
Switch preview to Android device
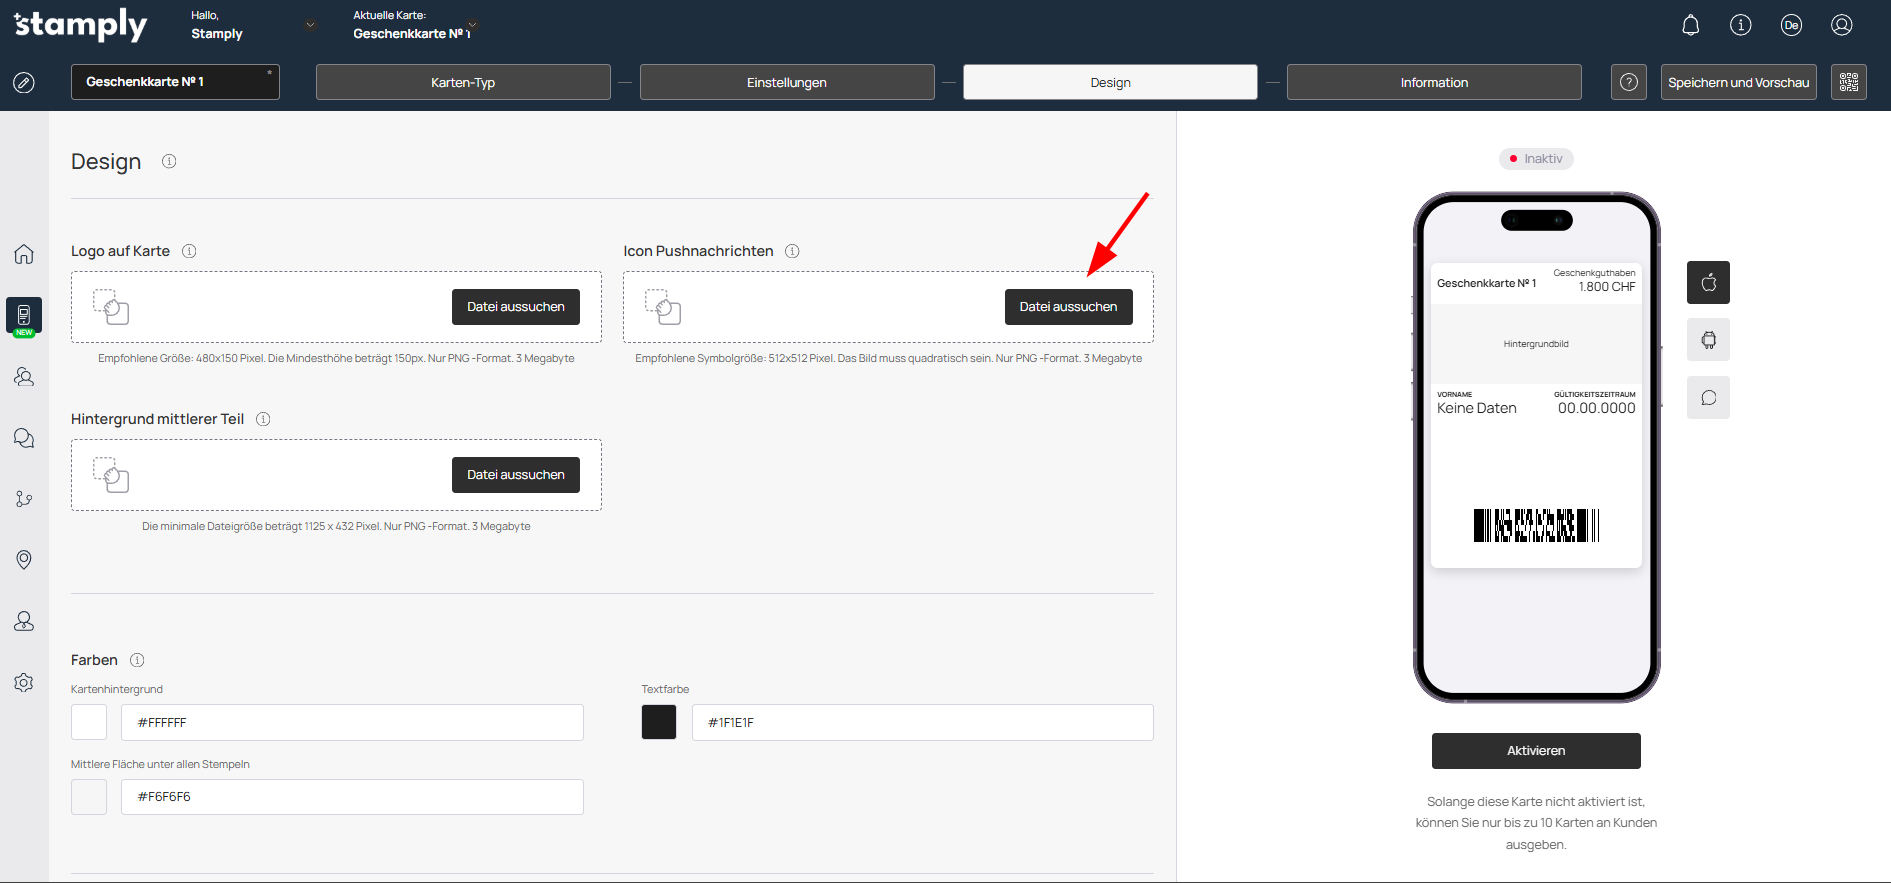[x=1708, y=340]
